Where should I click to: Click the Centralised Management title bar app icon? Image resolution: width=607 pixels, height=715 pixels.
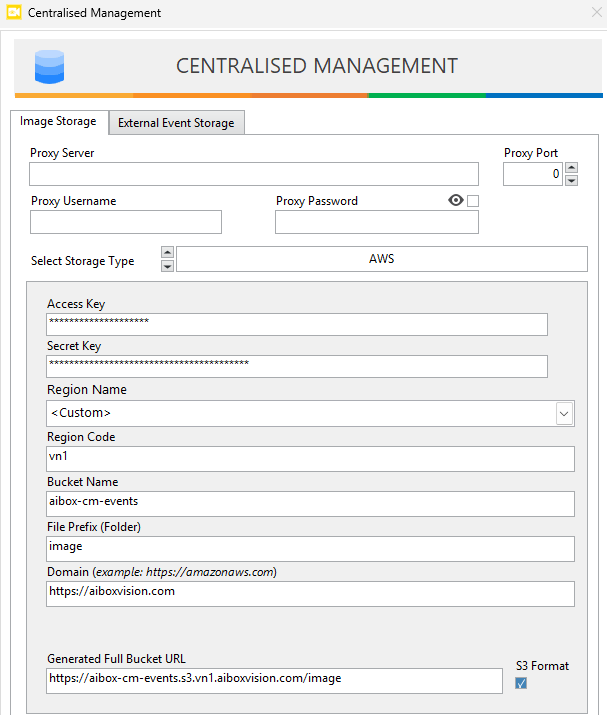pyautogui.click(x=15, y=13)
